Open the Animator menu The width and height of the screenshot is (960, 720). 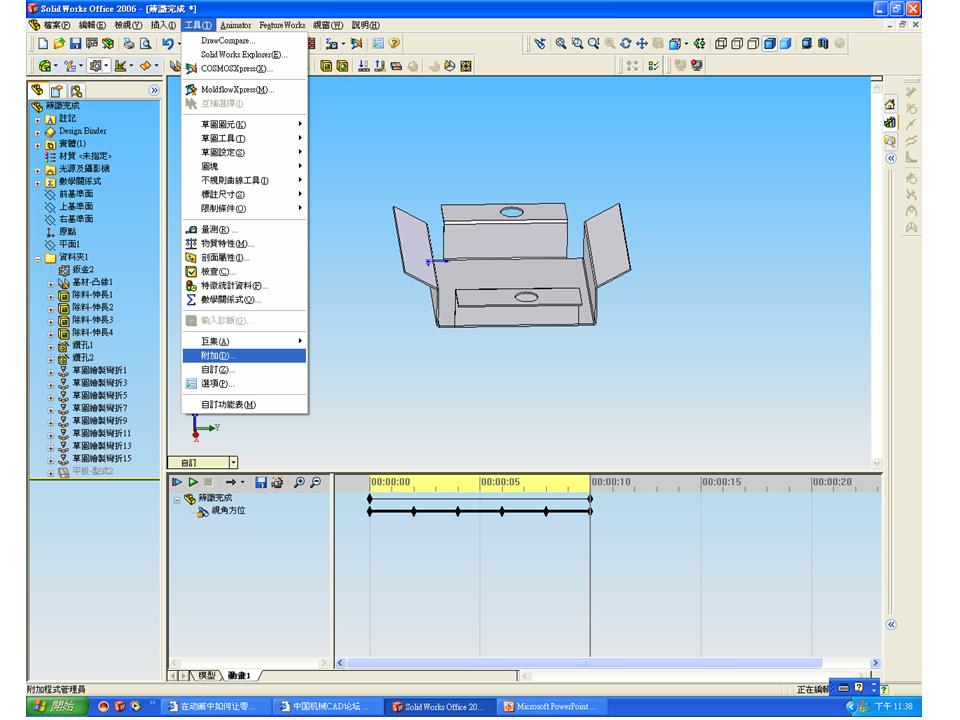[236, 25]
